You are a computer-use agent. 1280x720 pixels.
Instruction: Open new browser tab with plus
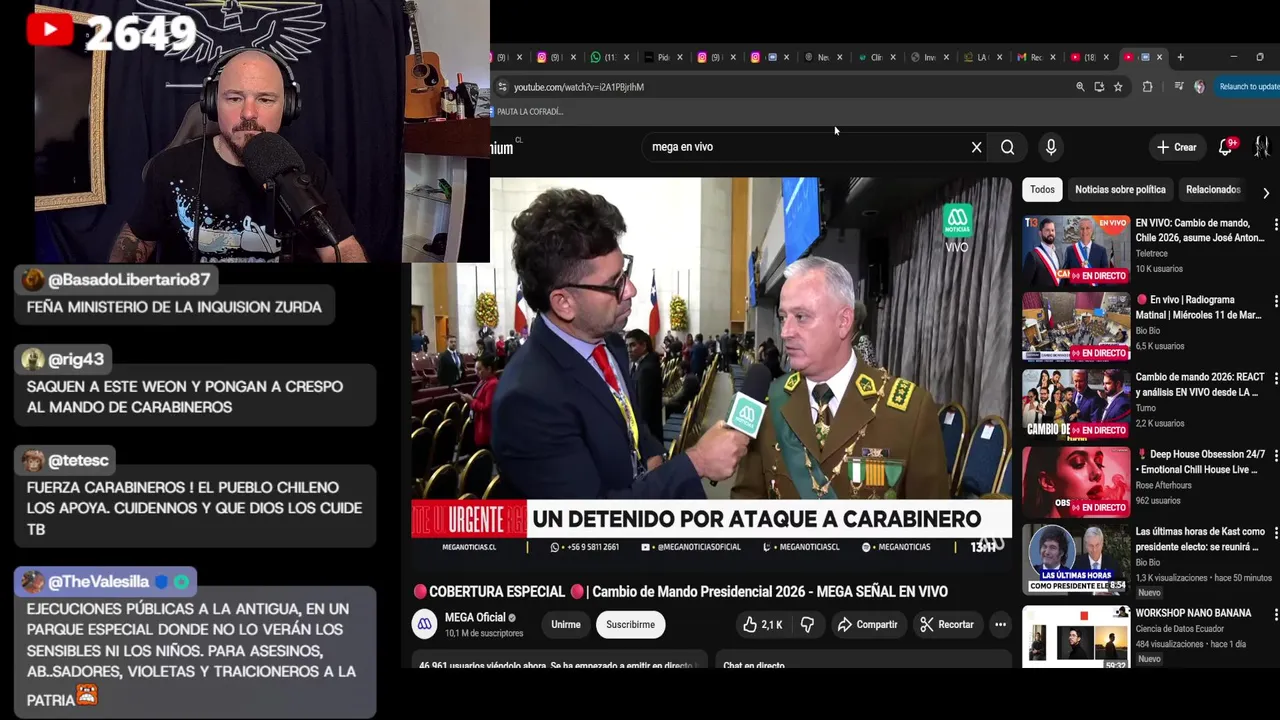(1180, 57)
